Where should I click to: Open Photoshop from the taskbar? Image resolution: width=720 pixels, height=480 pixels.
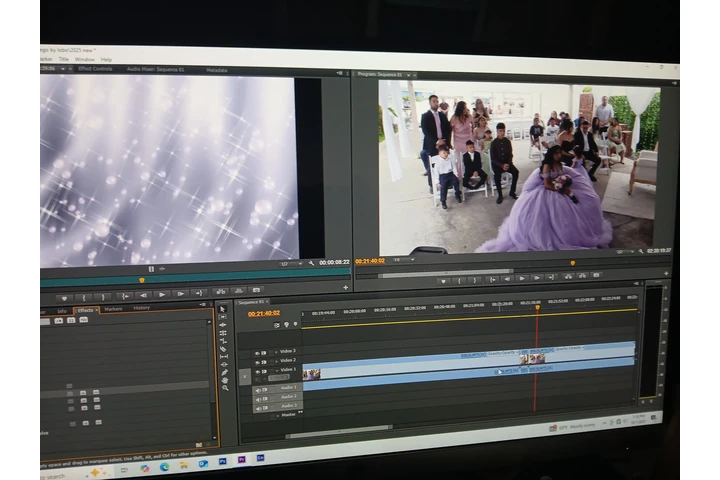(221, 461)
